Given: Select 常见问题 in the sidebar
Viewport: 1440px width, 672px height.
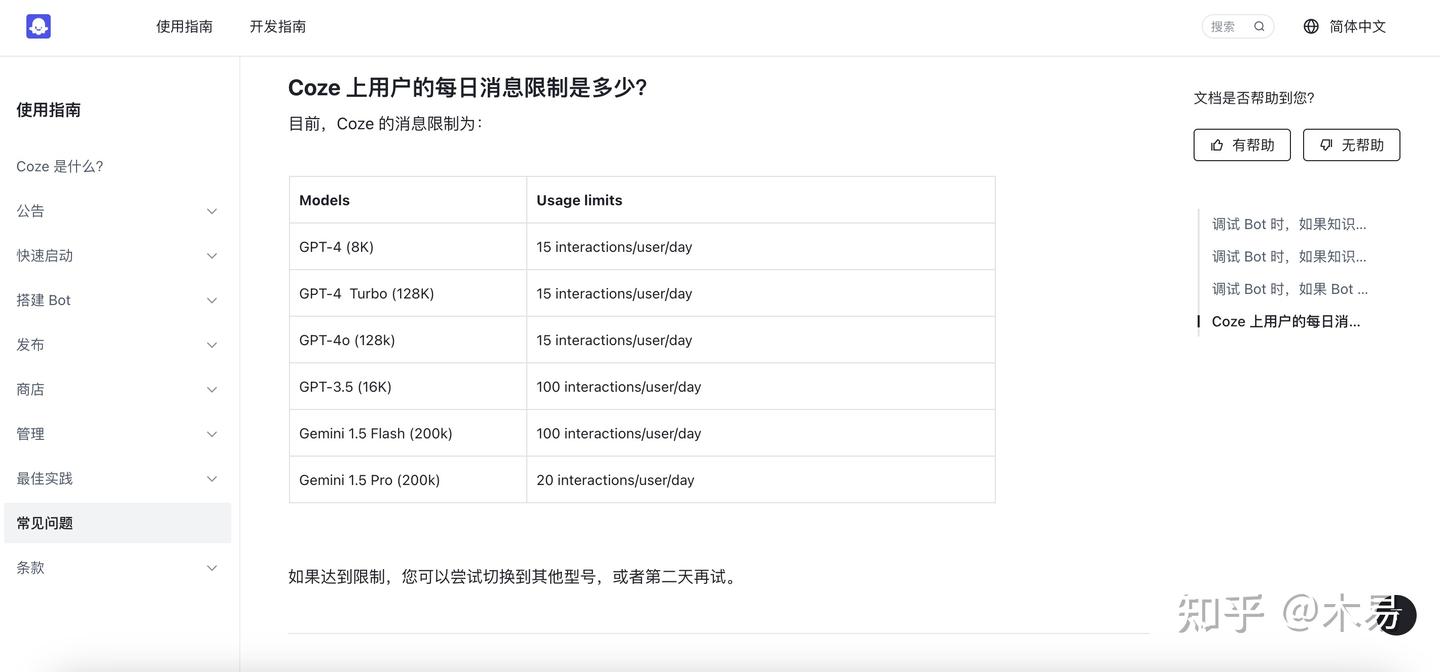Looking at the screenshot, I should click(45, 520).
